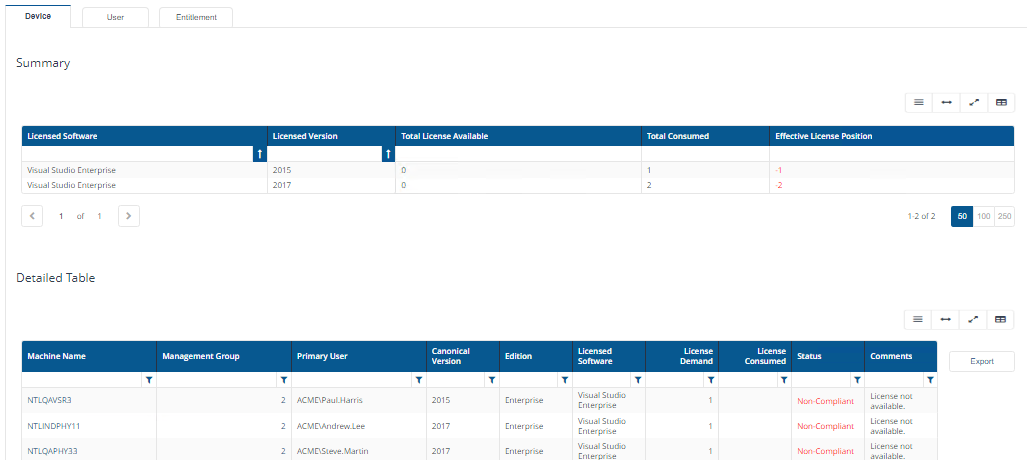Switch to the User tab
The image size is (1027, 460).
(115, 18)
